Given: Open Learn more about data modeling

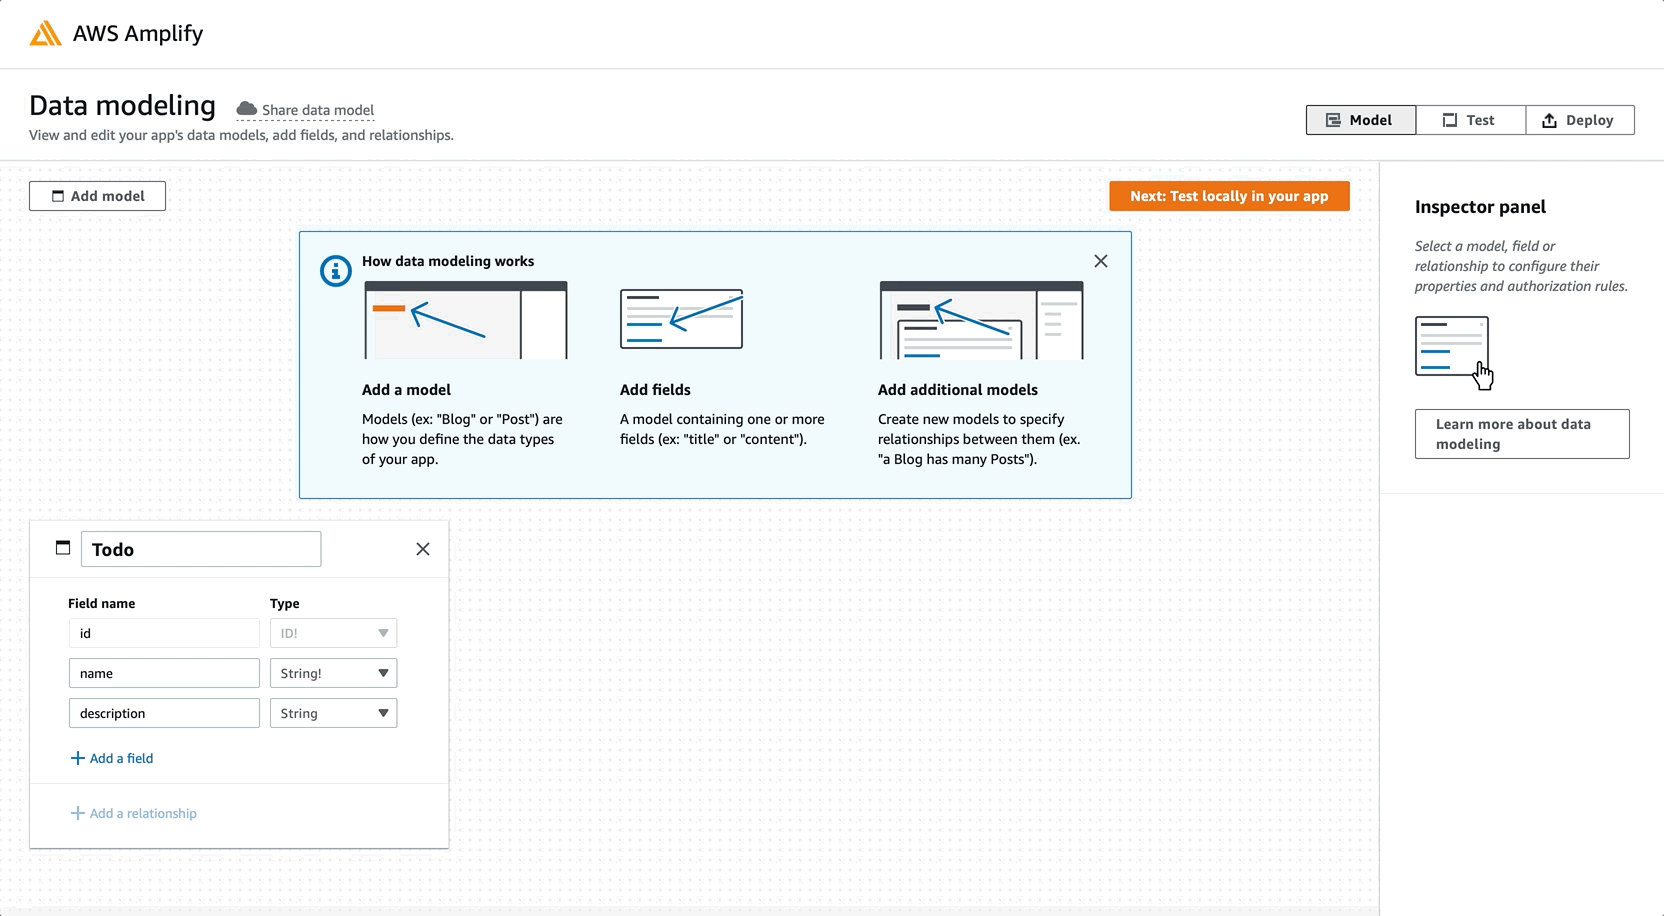Looking at the screenshot, I should click(x=1522, y=434).
